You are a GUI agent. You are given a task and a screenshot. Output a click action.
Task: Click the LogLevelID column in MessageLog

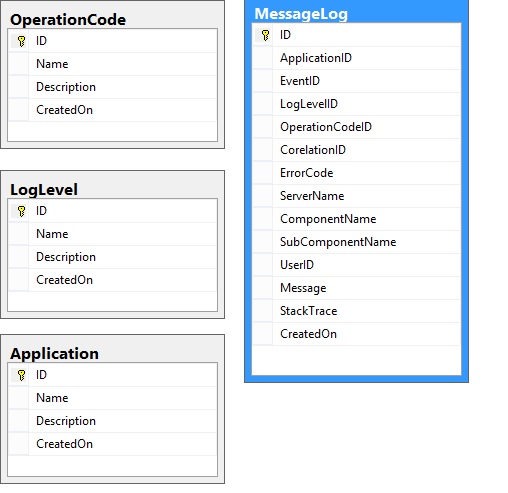[x=356, y=104]
